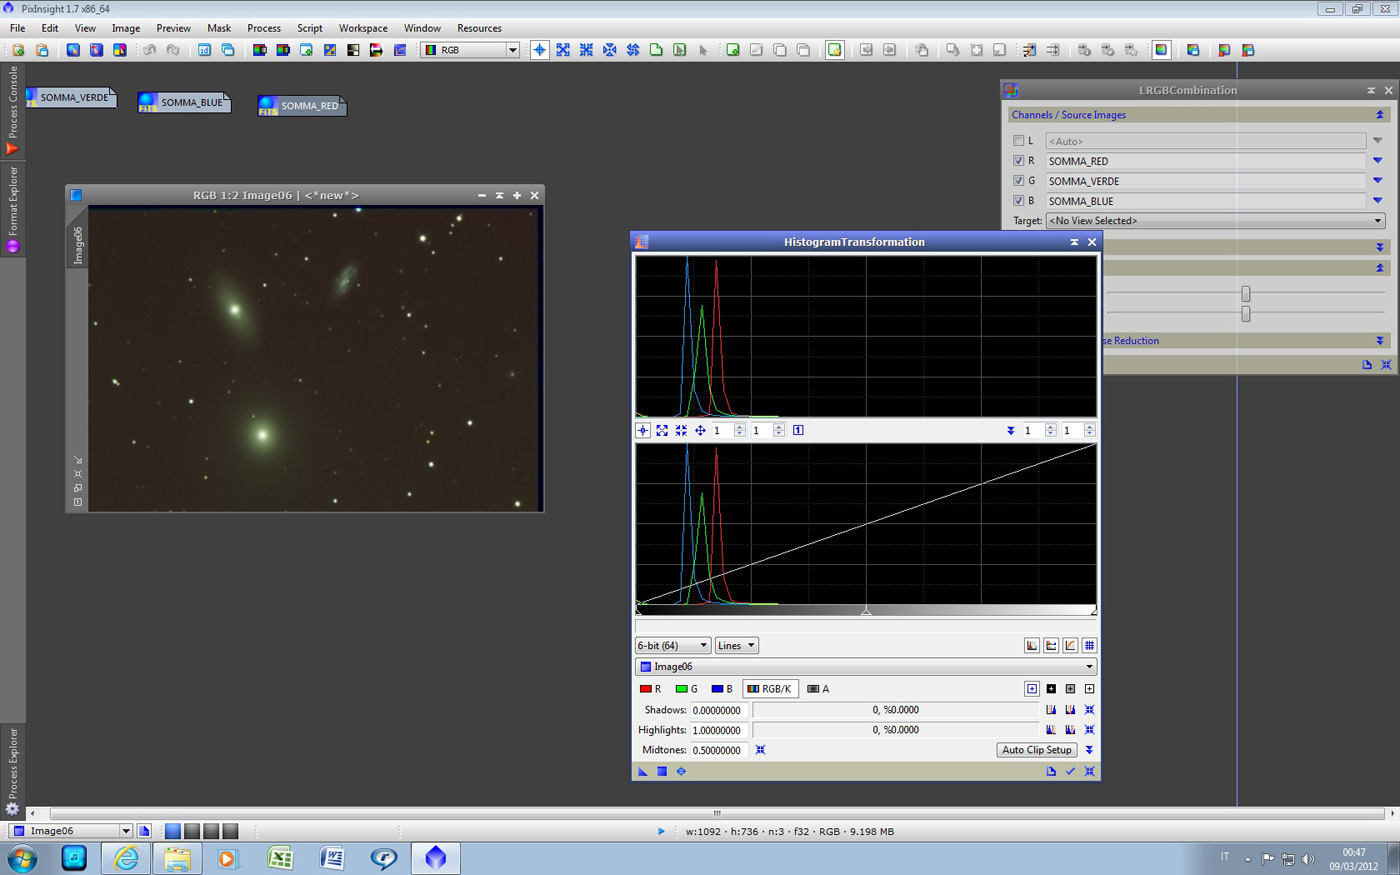Click the Shadows value input field
The image size is (1400, 875).
(718, 710)
